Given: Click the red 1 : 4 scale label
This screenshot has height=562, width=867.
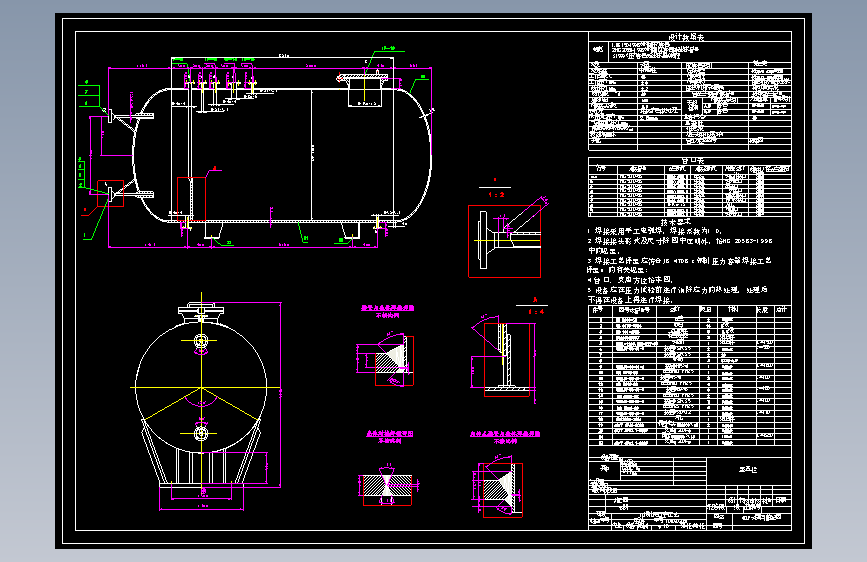Looking at the screenshot, I should pyautogui.click(x=536, y=312).
